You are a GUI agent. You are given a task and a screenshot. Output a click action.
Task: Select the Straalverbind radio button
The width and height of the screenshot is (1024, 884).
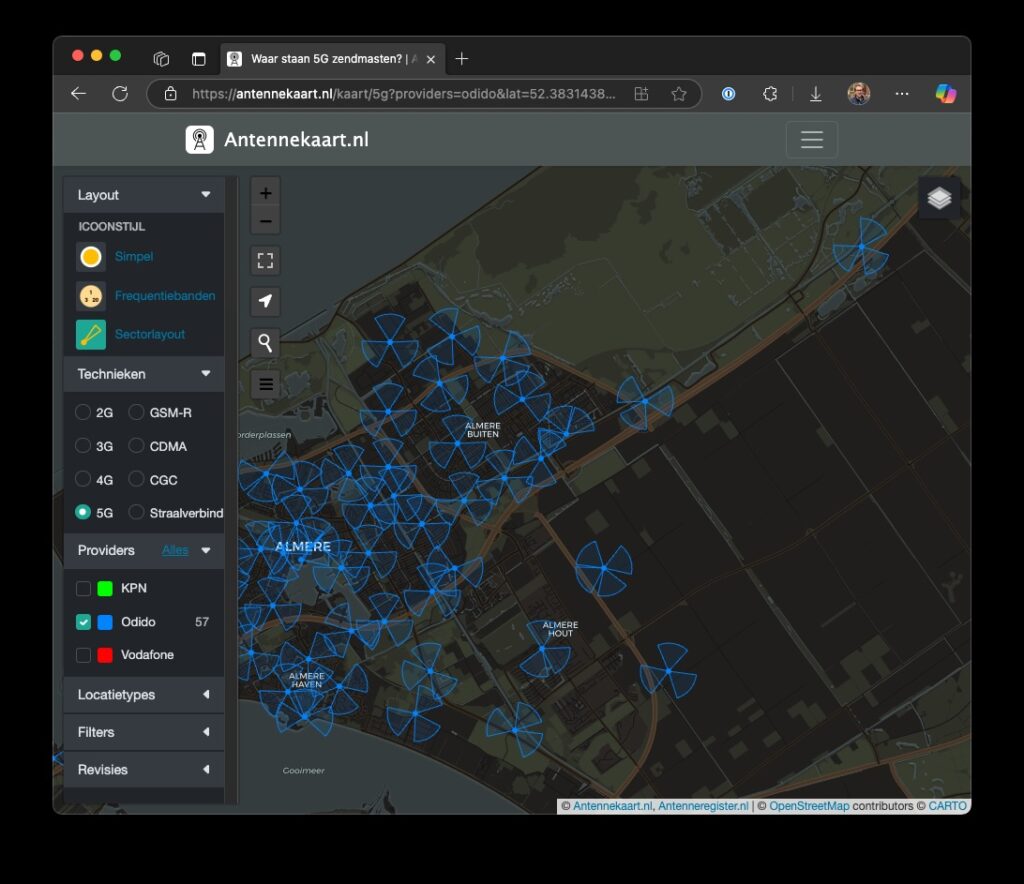click(136, 512)
